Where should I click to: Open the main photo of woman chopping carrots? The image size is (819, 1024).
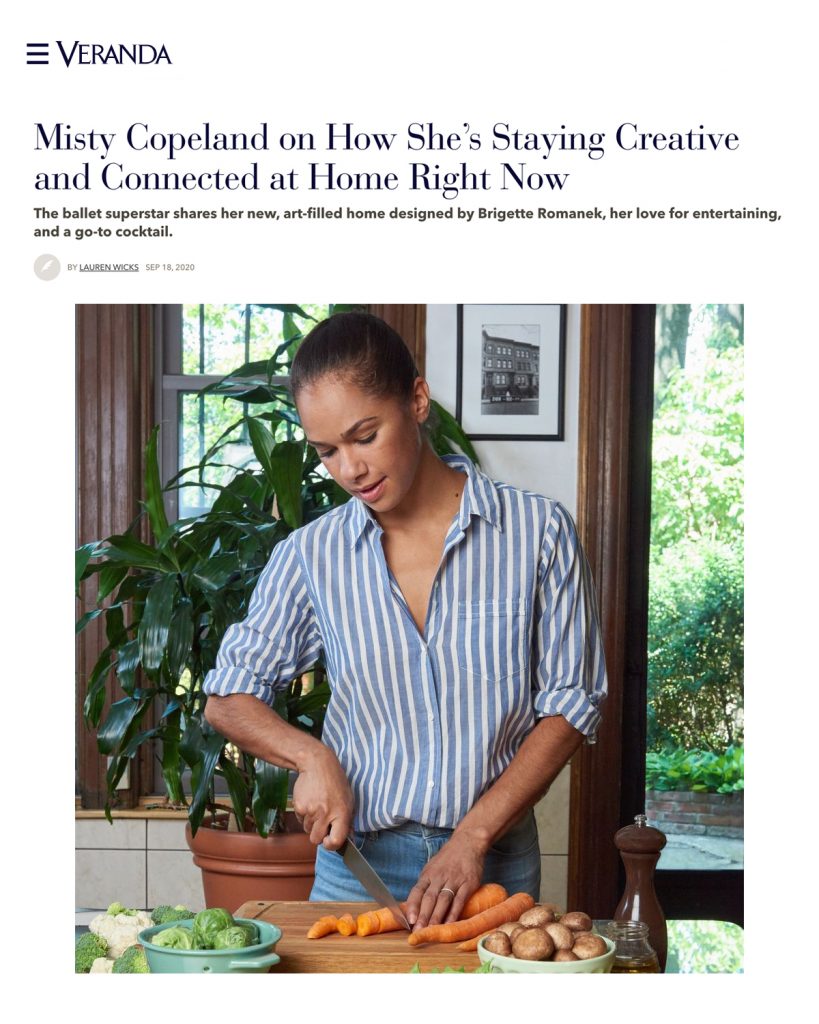410,639
